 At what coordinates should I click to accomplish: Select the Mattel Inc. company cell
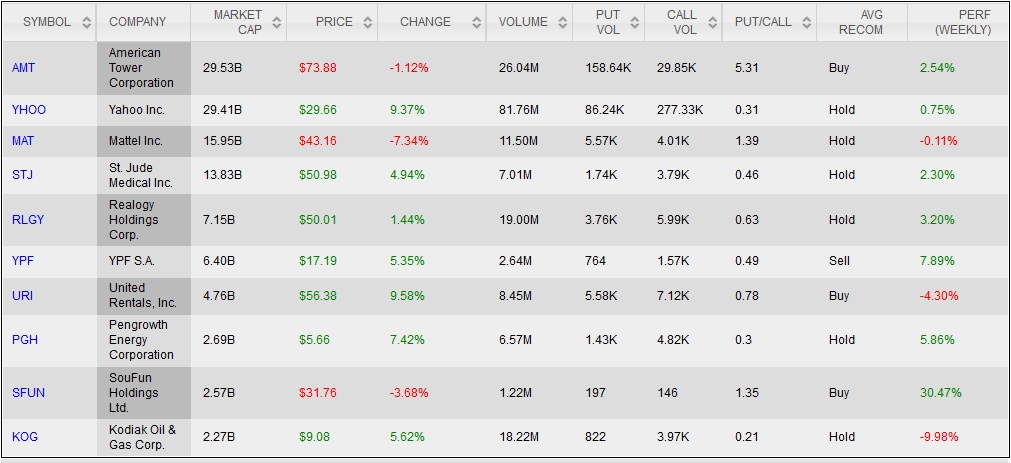pos(144,141)
